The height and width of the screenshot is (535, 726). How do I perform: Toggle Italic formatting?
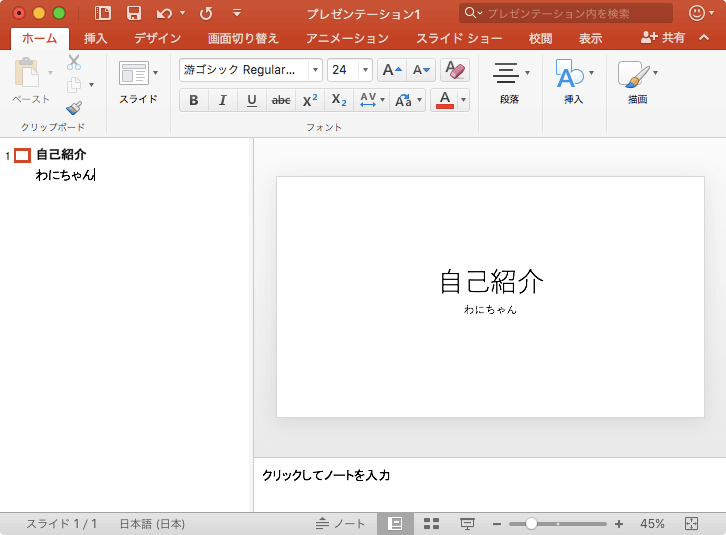(x=222, y=100)
